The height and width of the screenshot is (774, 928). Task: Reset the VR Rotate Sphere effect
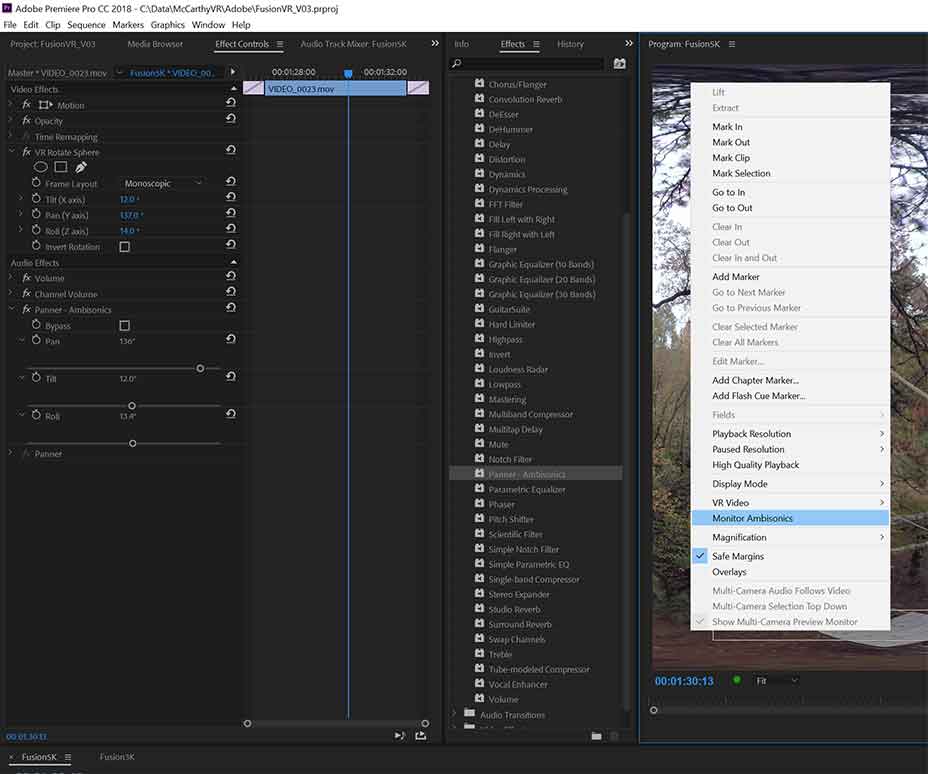[231, 150]
